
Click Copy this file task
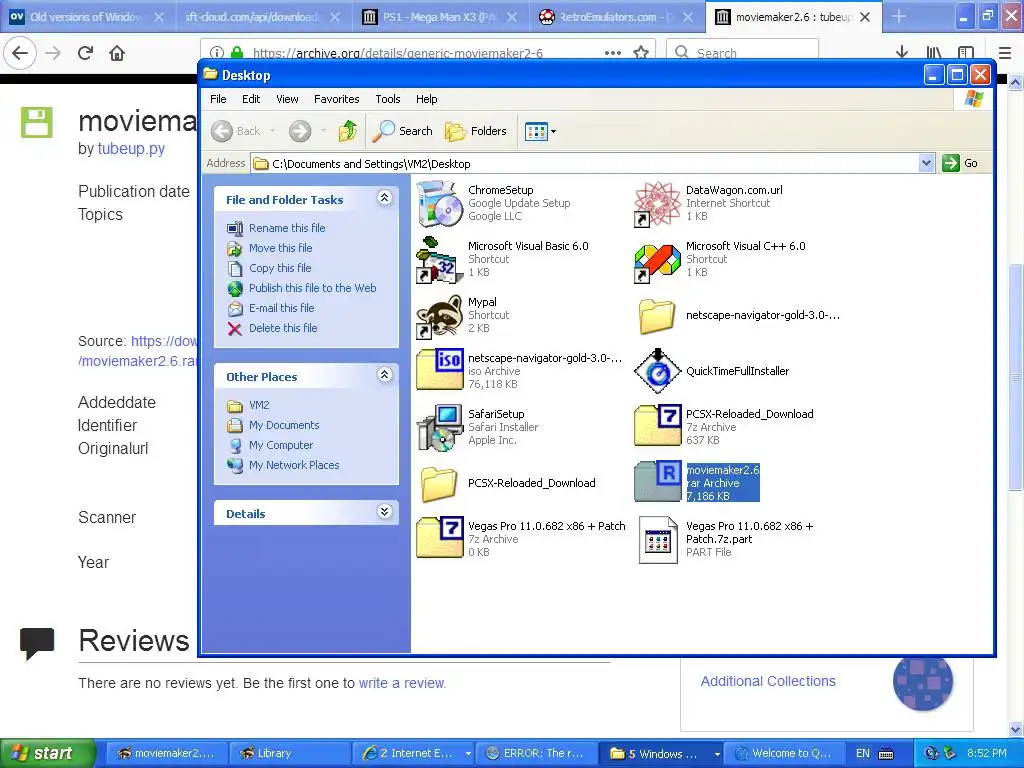pos(280,268)
